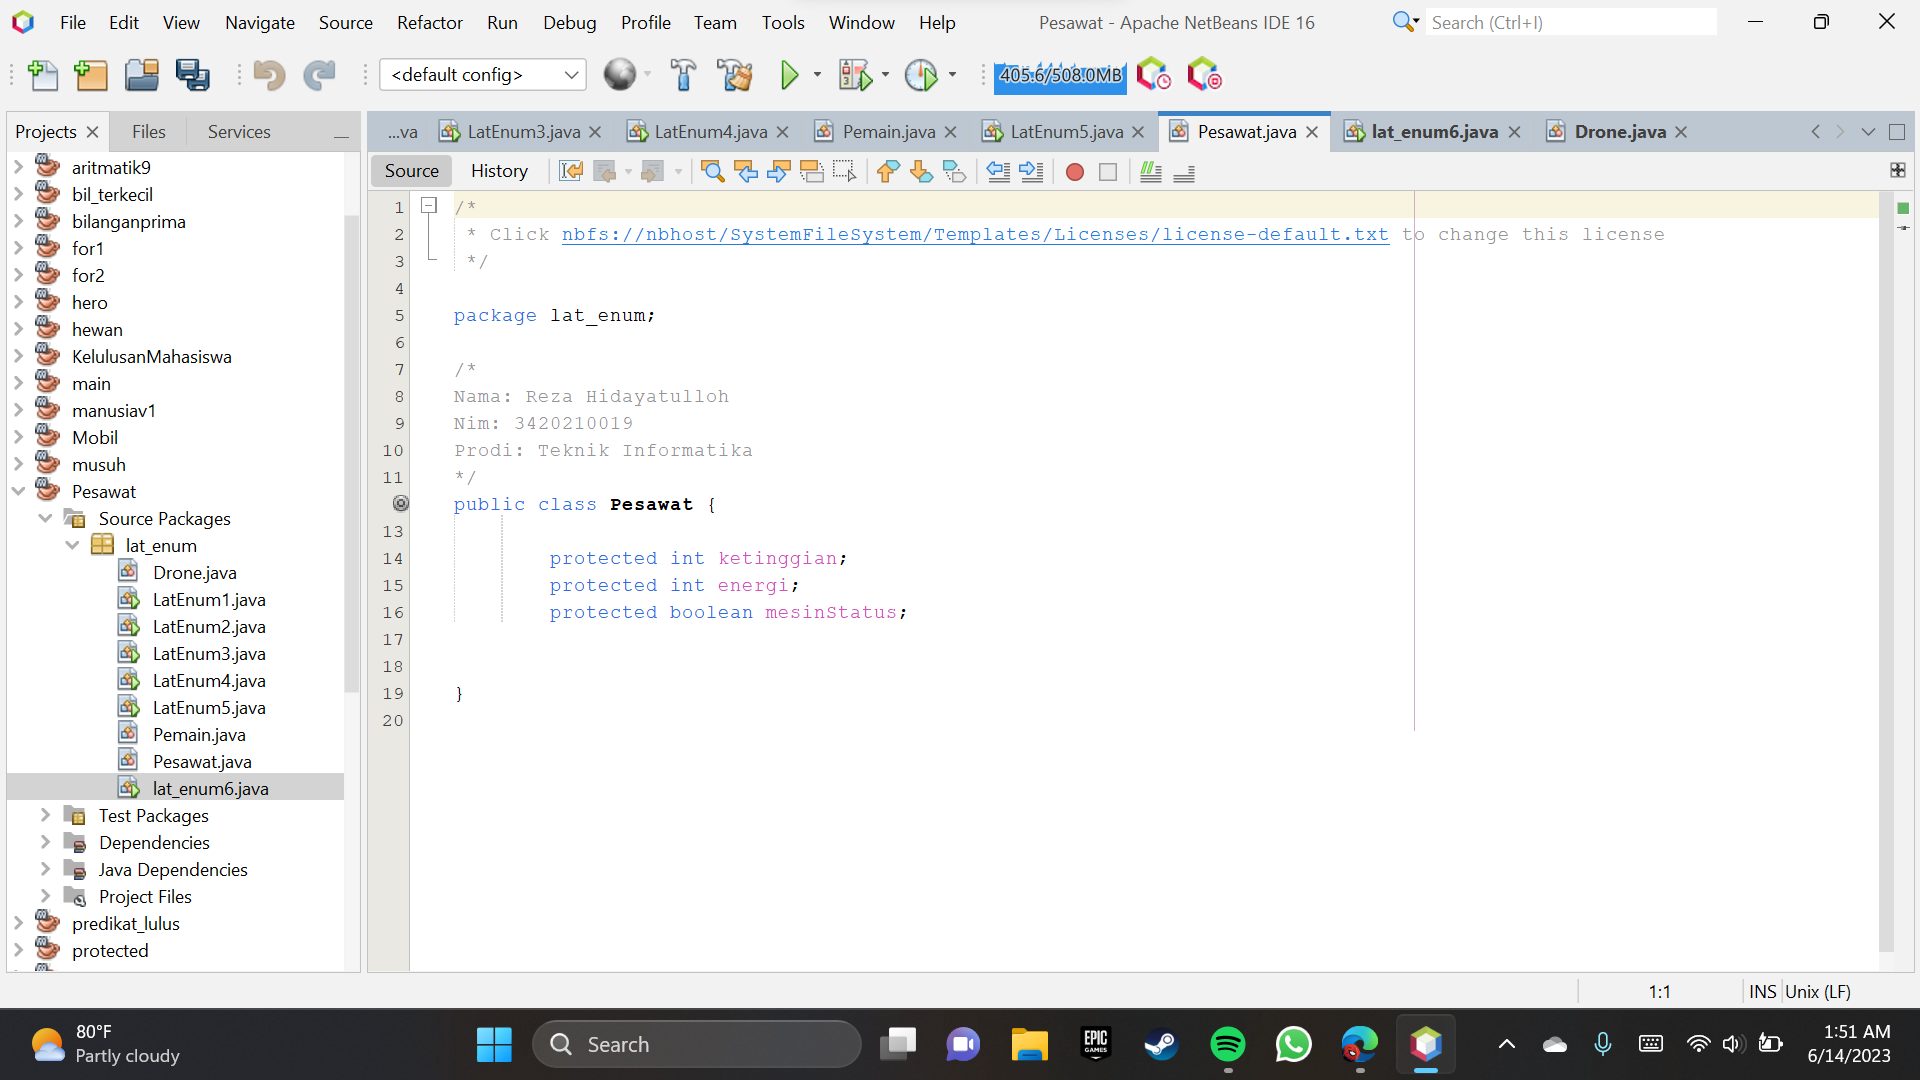Image resolution: width=1920 pixels, height=1080 pixels.
Task: Collapse the lat_enum package node
Action: coord(72,546)
